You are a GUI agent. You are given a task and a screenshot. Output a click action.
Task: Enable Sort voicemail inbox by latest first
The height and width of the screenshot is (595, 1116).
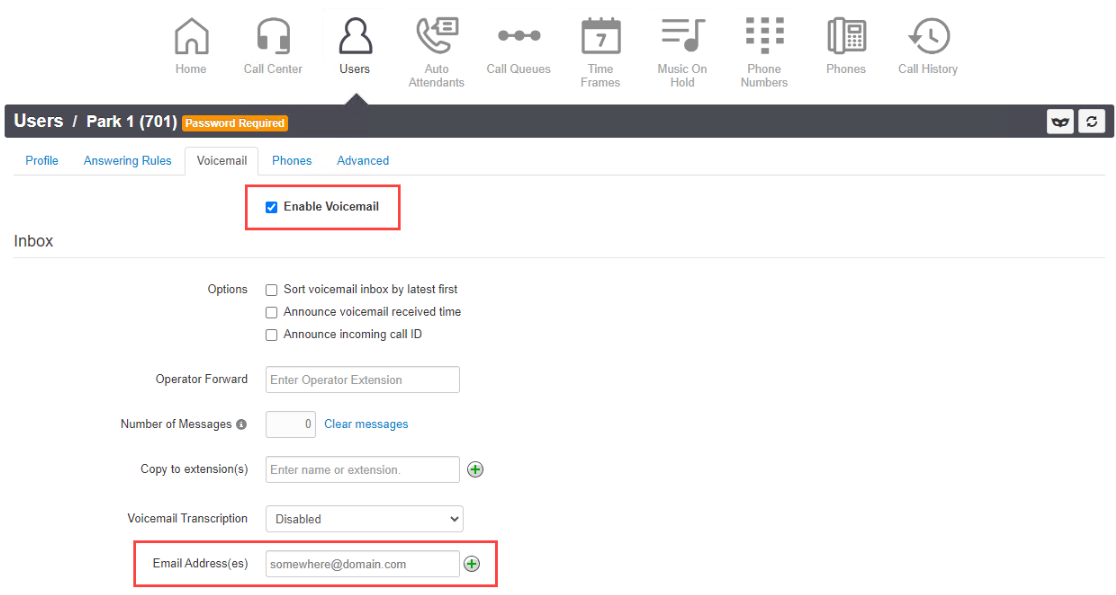pyautogui.click(x=271, y=290)
